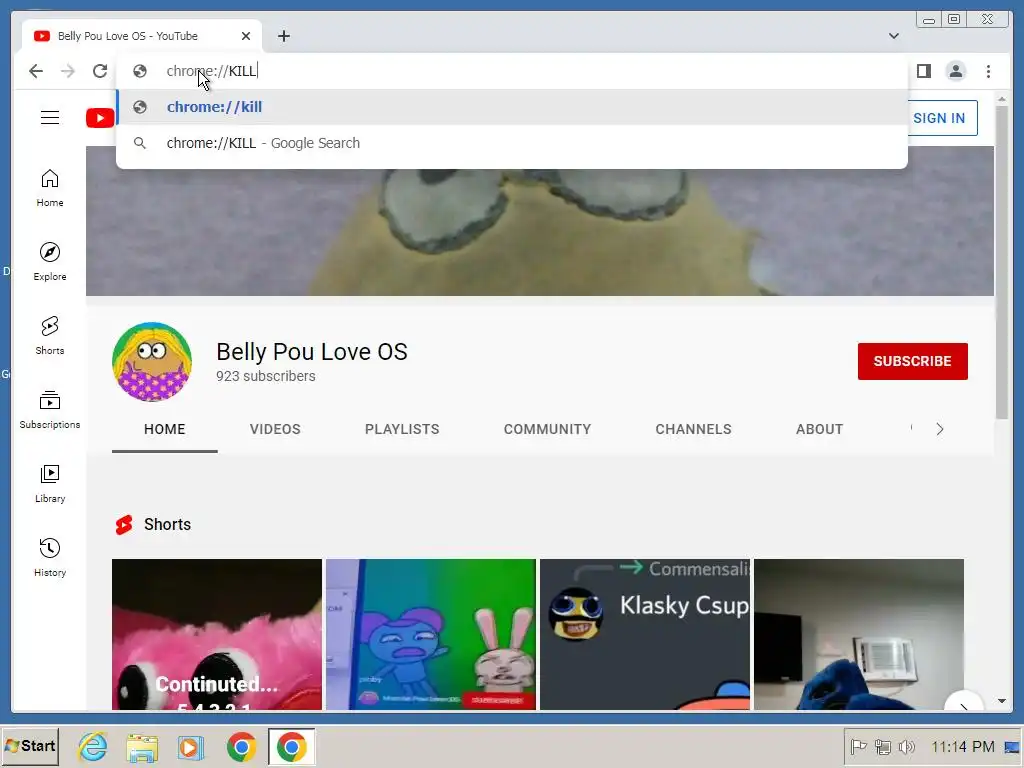The image size is (1024, 768).
Task: Toggle the Chrome side panel icon
Action: [x=923, y=71]
